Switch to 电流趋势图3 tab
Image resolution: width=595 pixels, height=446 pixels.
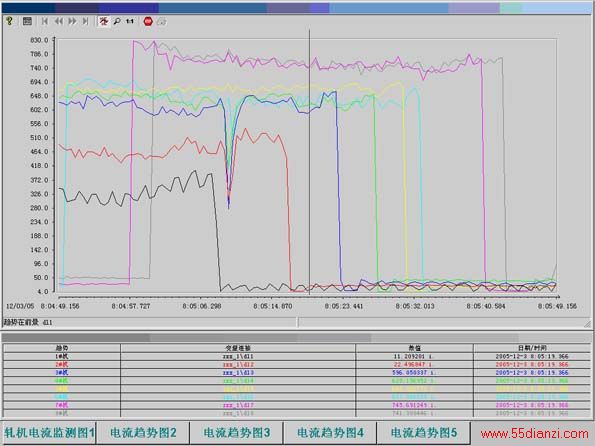point(237,432)
